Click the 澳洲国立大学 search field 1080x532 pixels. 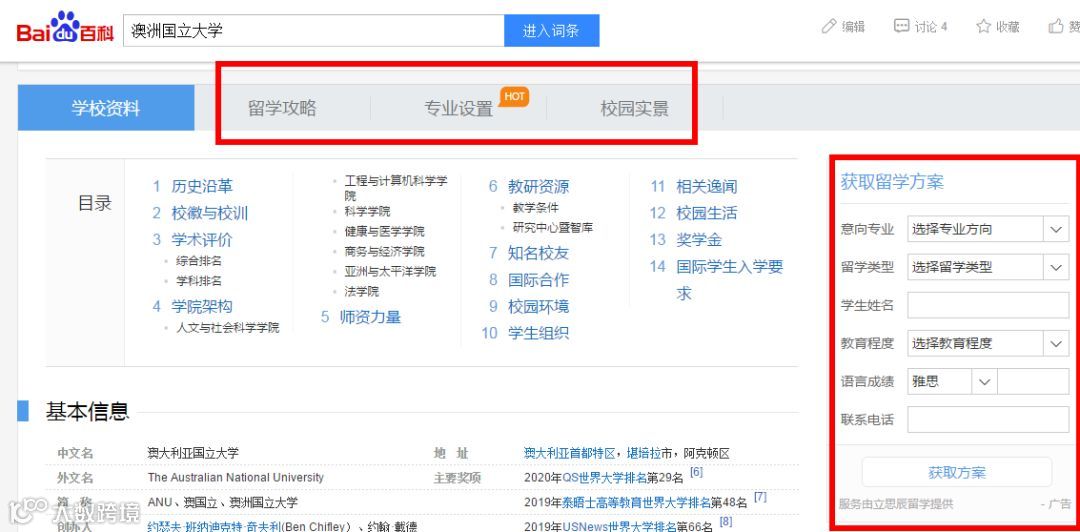click(x=313, y=31)
